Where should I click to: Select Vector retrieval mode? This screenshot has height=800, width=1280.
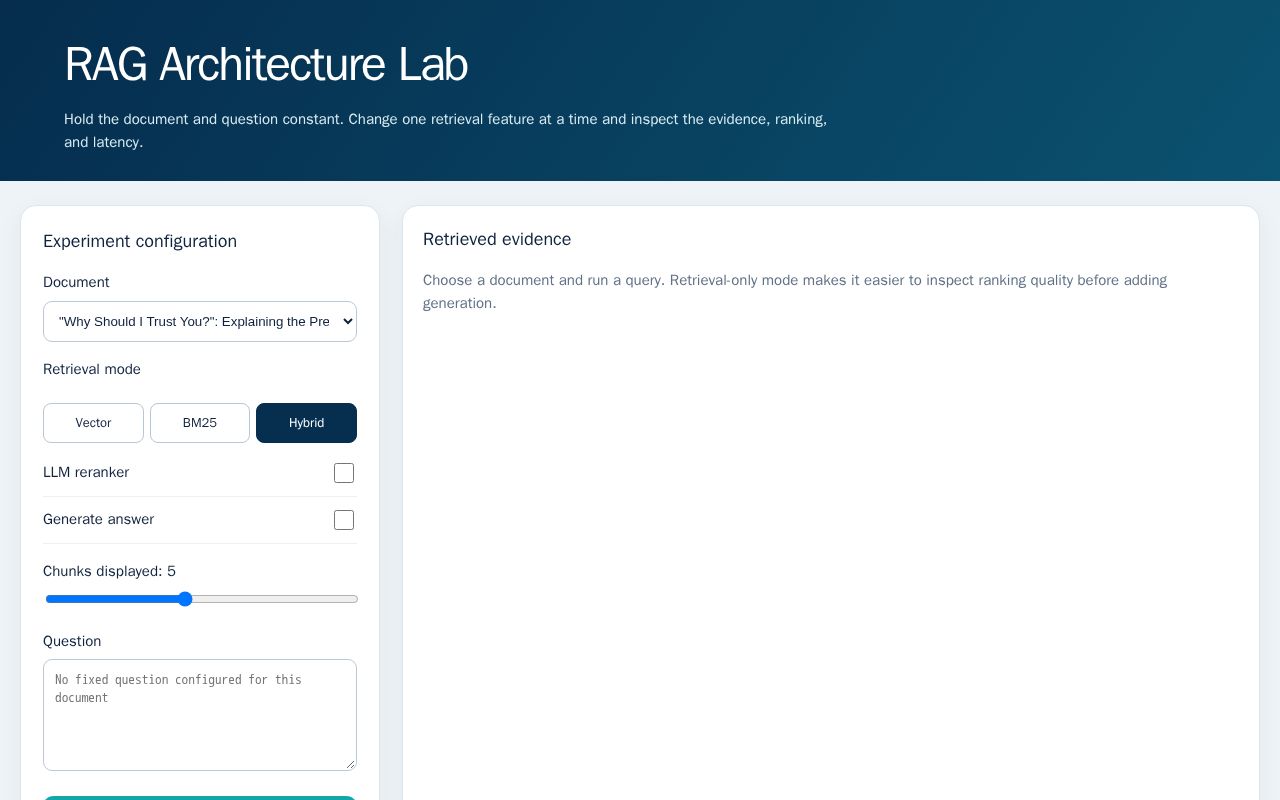93,423
